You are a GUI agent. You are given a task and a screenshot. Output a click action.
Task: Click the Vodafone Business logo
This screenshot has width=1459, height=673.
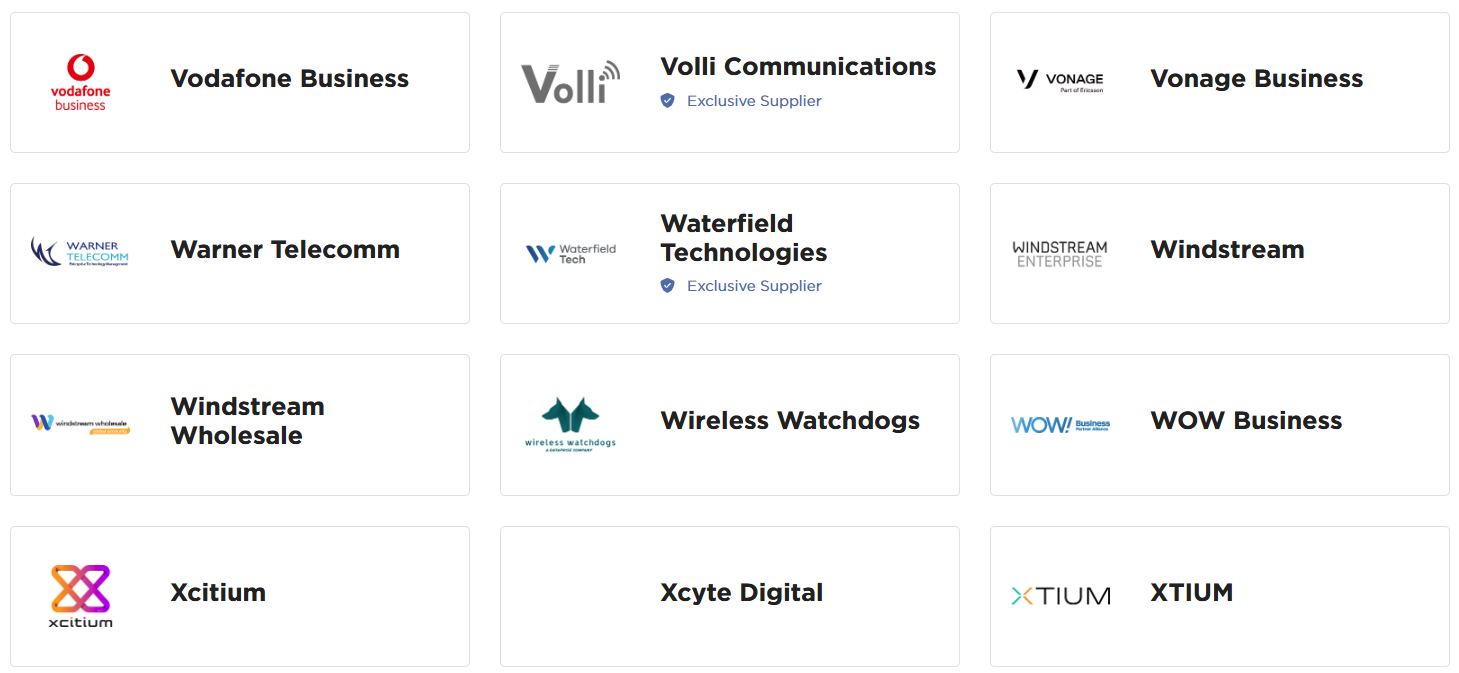(x=80, y=82)
